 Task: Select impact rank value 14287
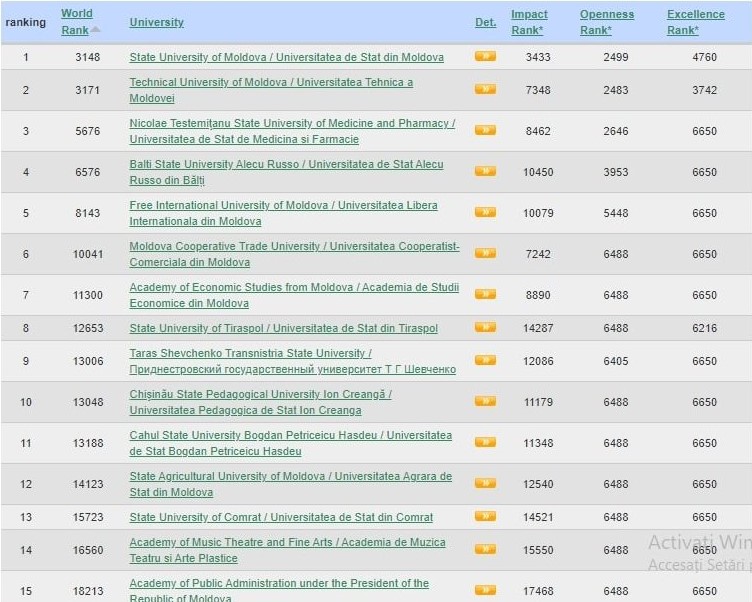point(538,328)
